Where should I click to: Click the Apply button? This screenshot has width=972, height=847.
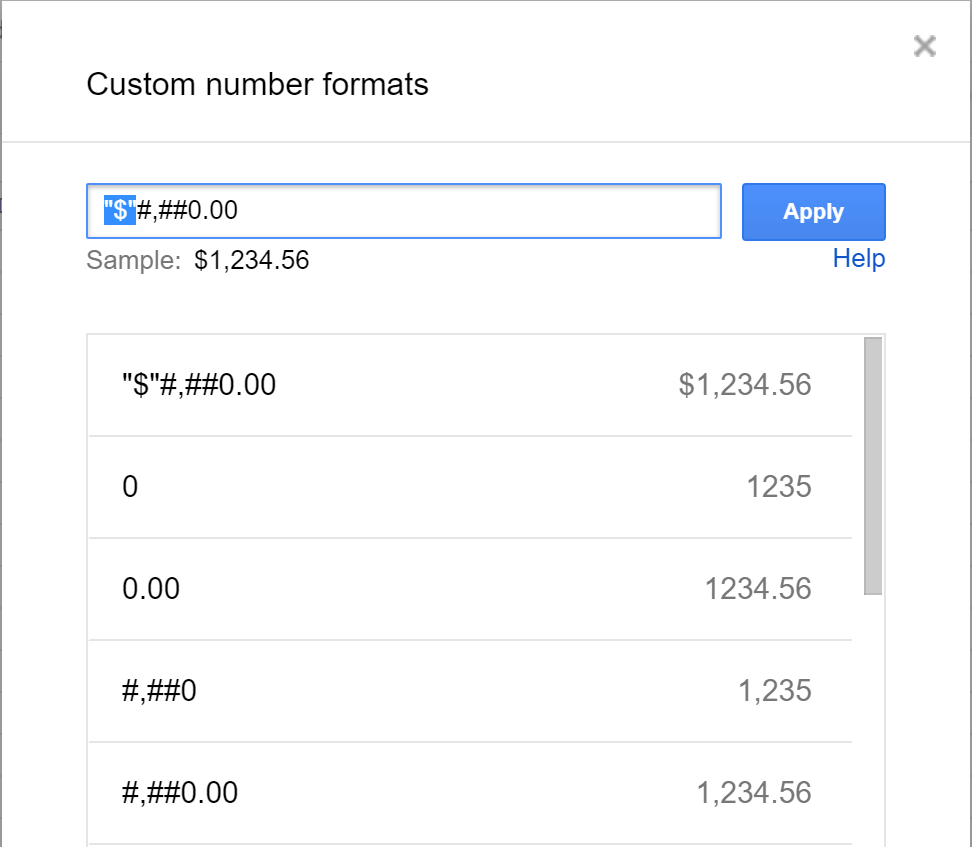[813, 211]
